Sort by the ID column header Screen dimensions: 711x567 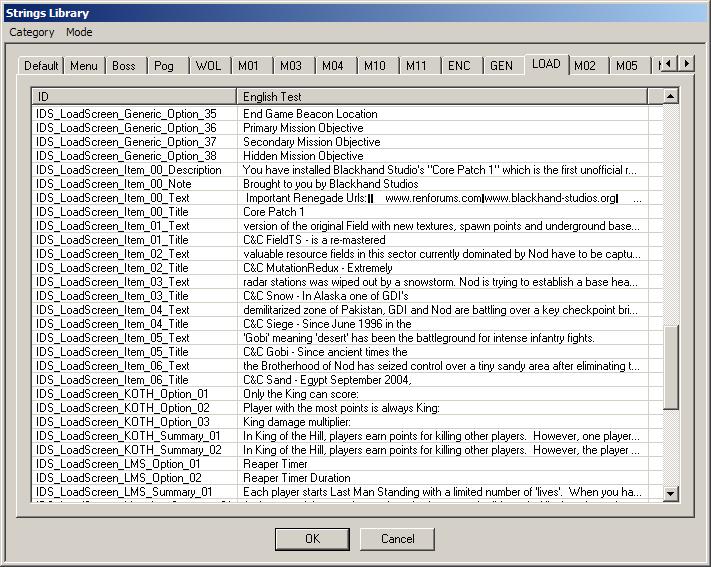(x=135, y=96)
